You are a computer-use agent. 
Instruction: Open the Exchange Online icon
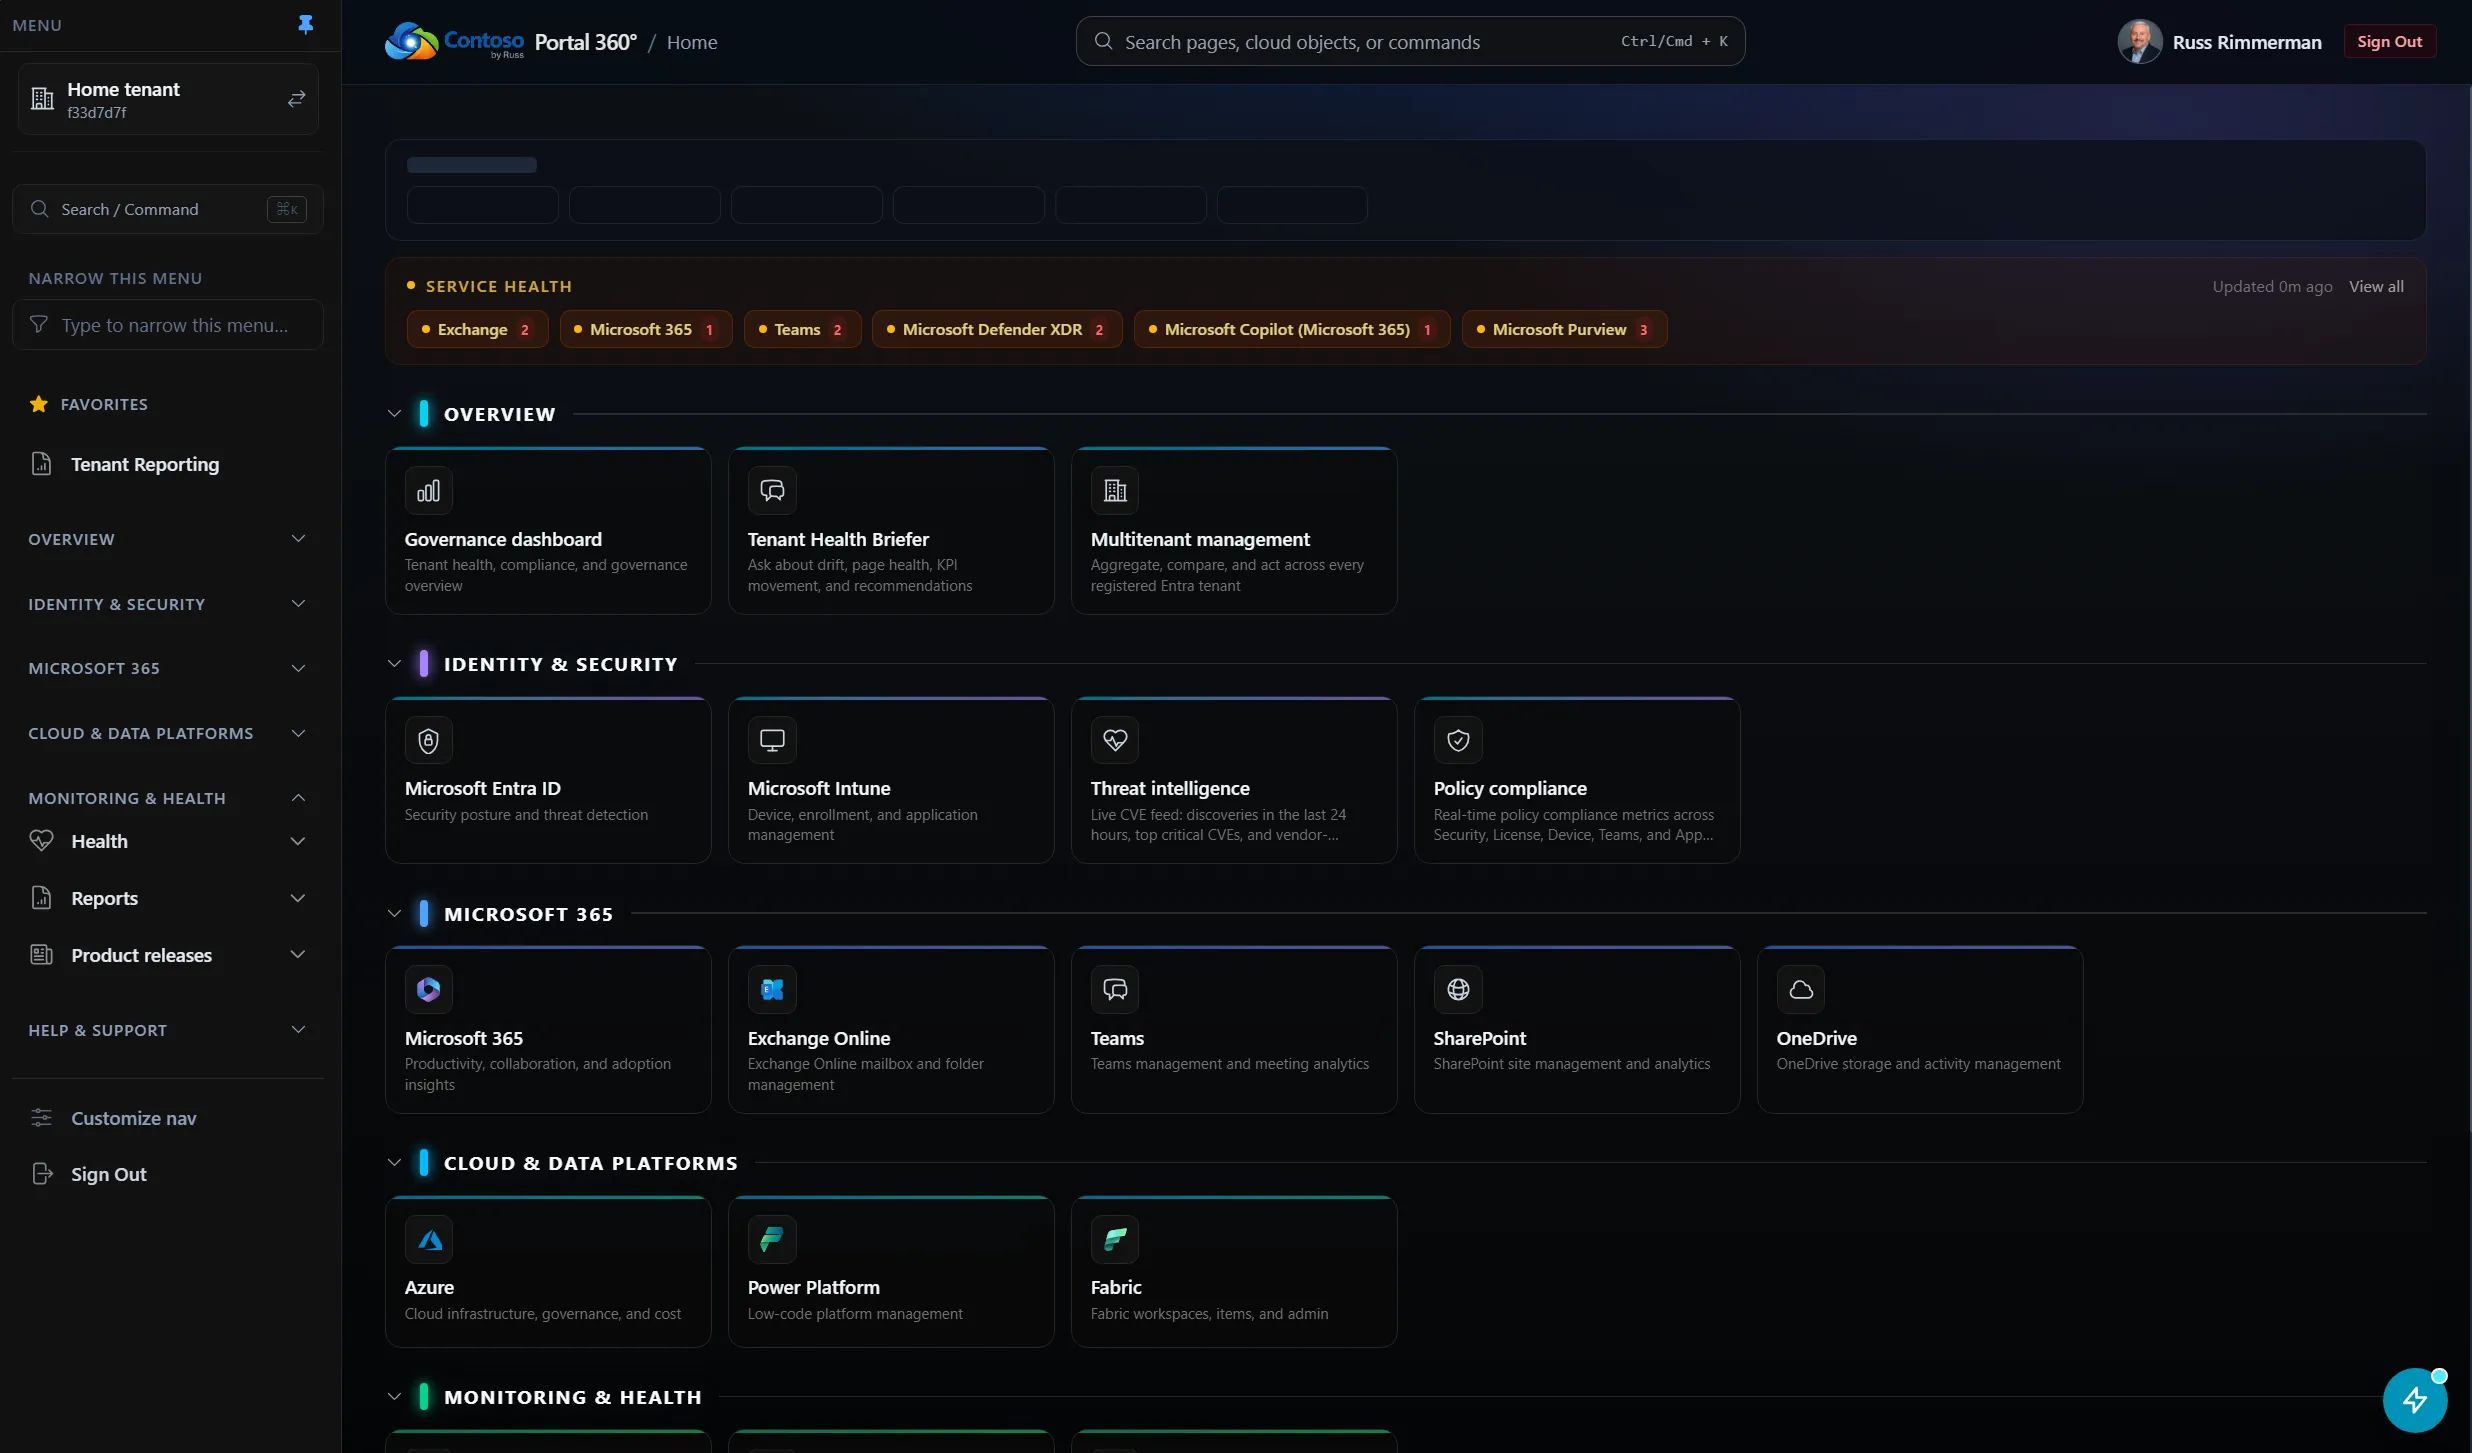[772, 990]
